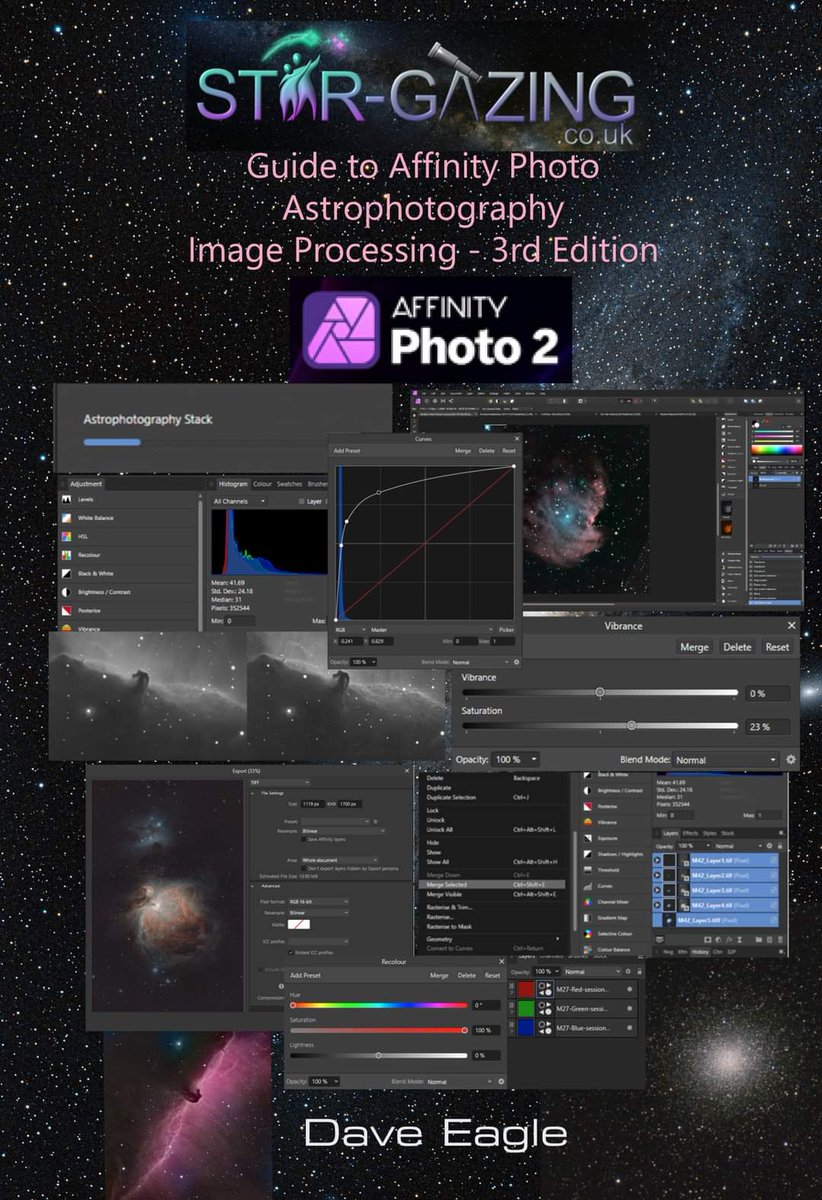Close the Vibrance dialog
Image resolution: width=822 pixels, height=1200 pixels.
792,625
